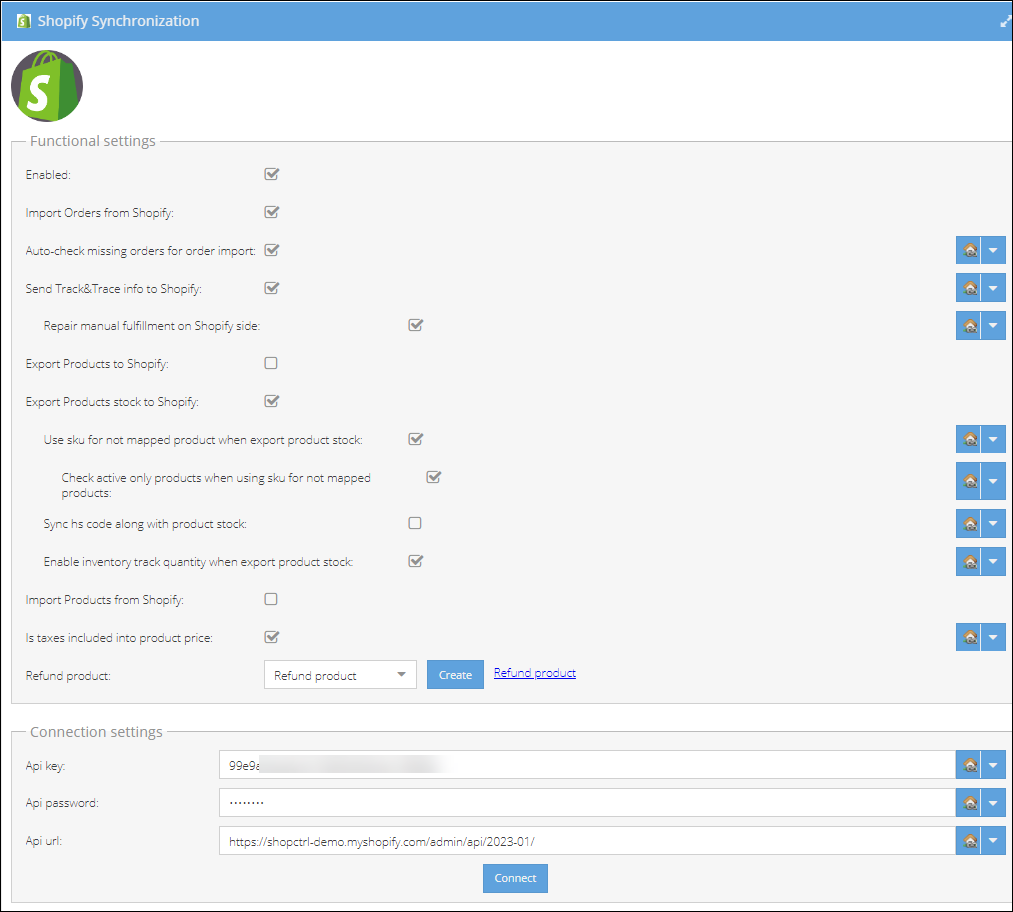Click house icon beside Api key field
This screenshot has width=1013, height=912.
[x=968, y=765]
